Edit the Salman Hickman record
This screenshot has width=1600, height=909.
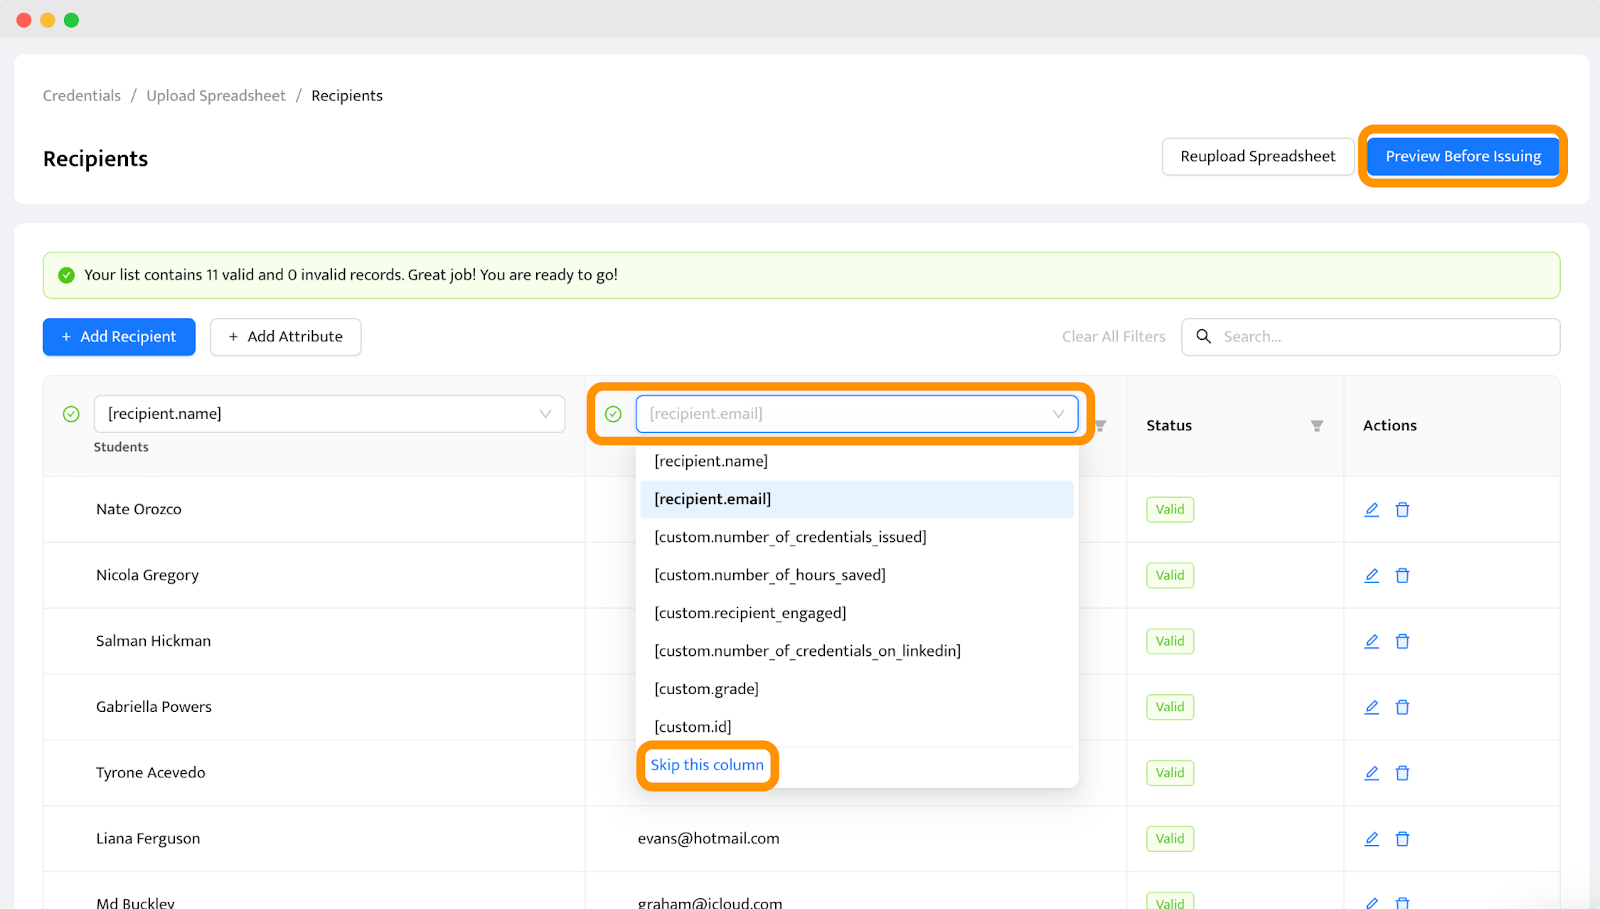click(1372, 642)
